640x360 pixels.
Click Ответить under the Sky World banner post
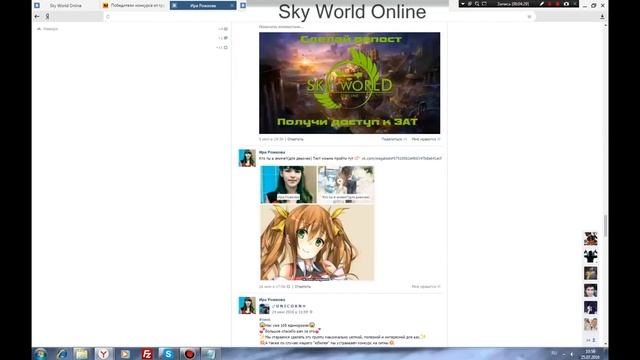[295, 139]
